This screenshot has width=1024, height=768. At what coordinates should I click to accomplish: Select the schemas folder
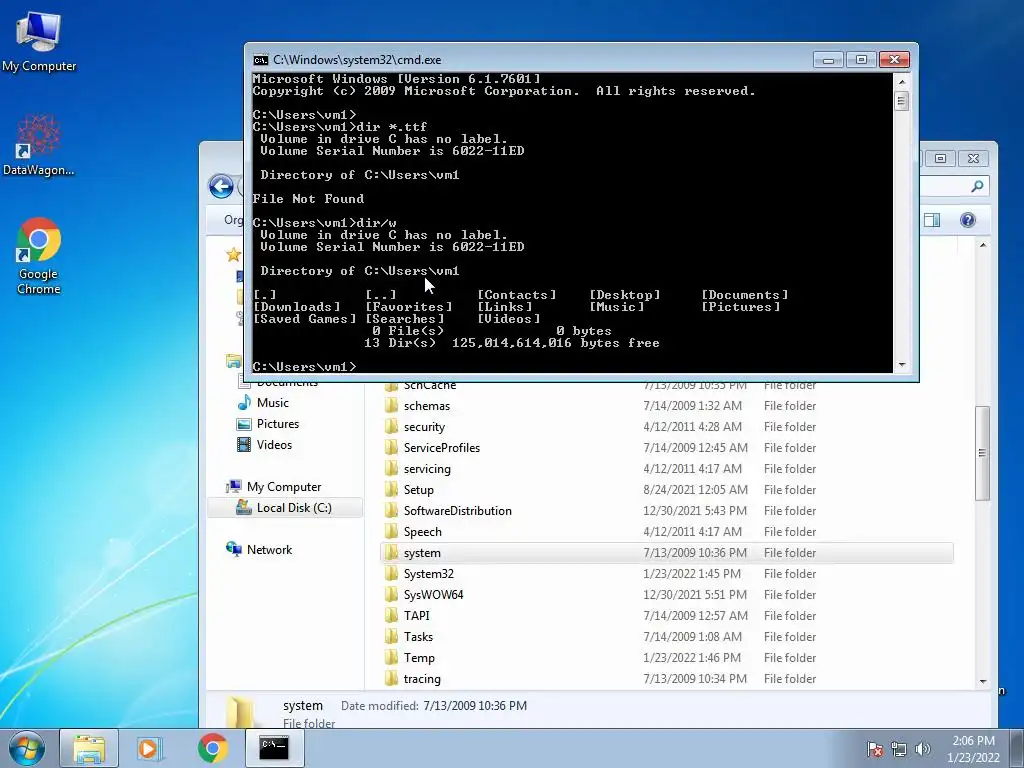[426, 406]
